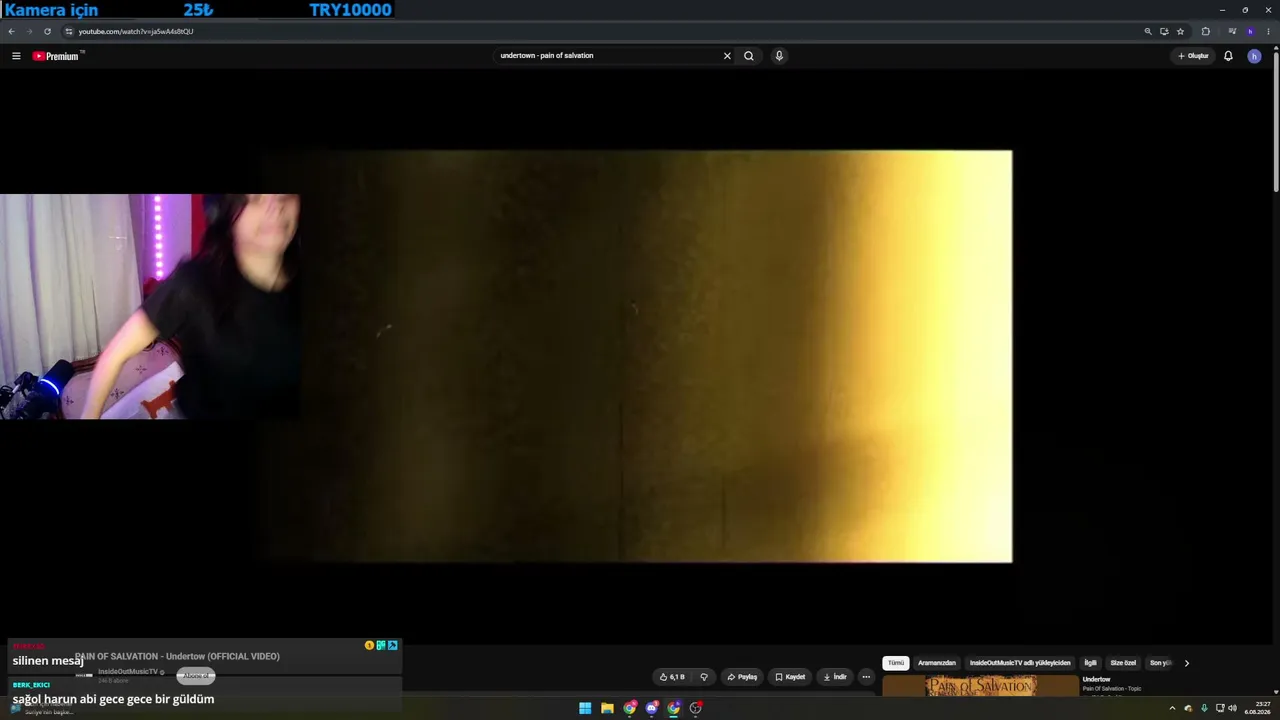This screenshot has width=1280, height=720.
Task: Open the taskbar clock and date
Action: 1257,708
